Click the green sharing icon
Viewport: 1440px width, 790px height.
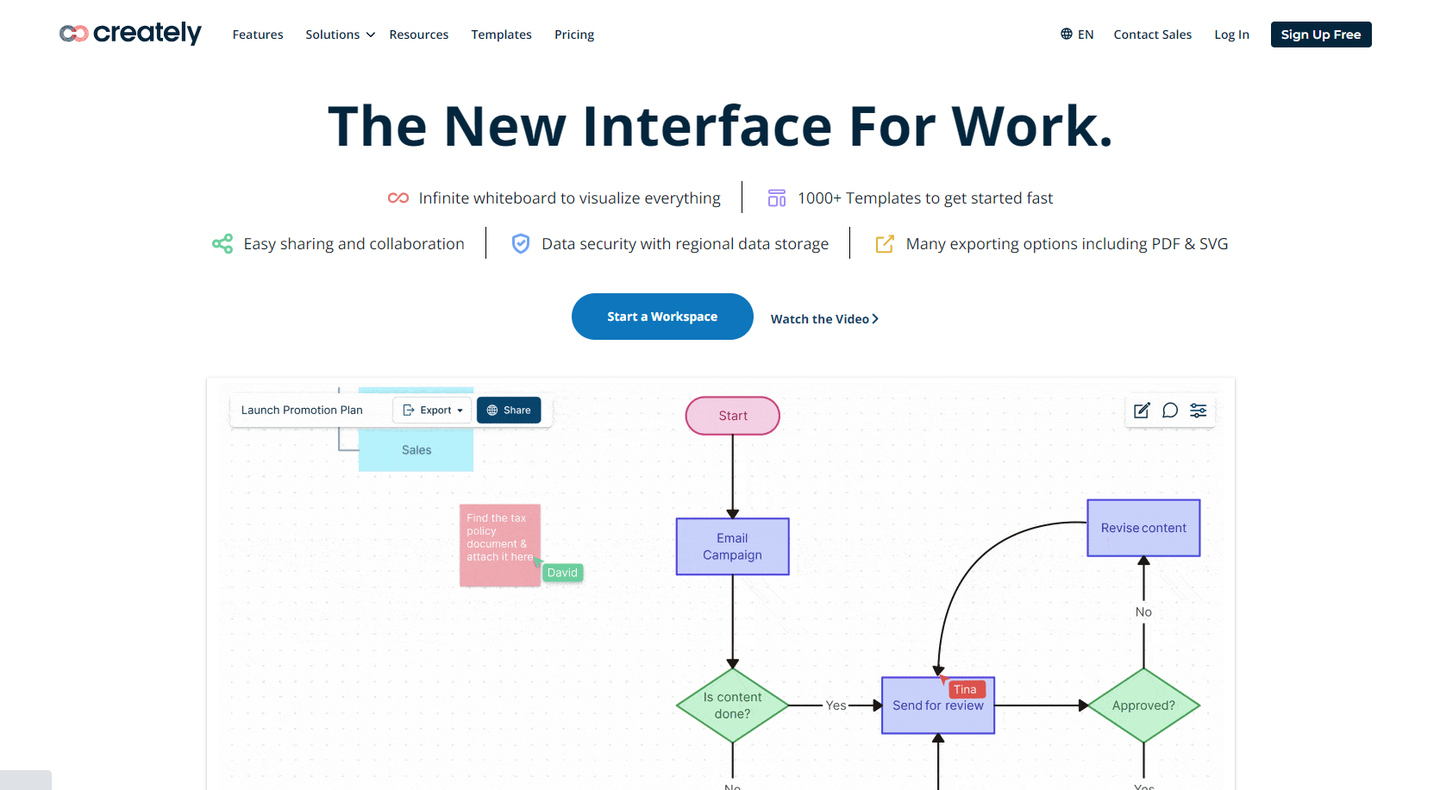pos(222,244)
